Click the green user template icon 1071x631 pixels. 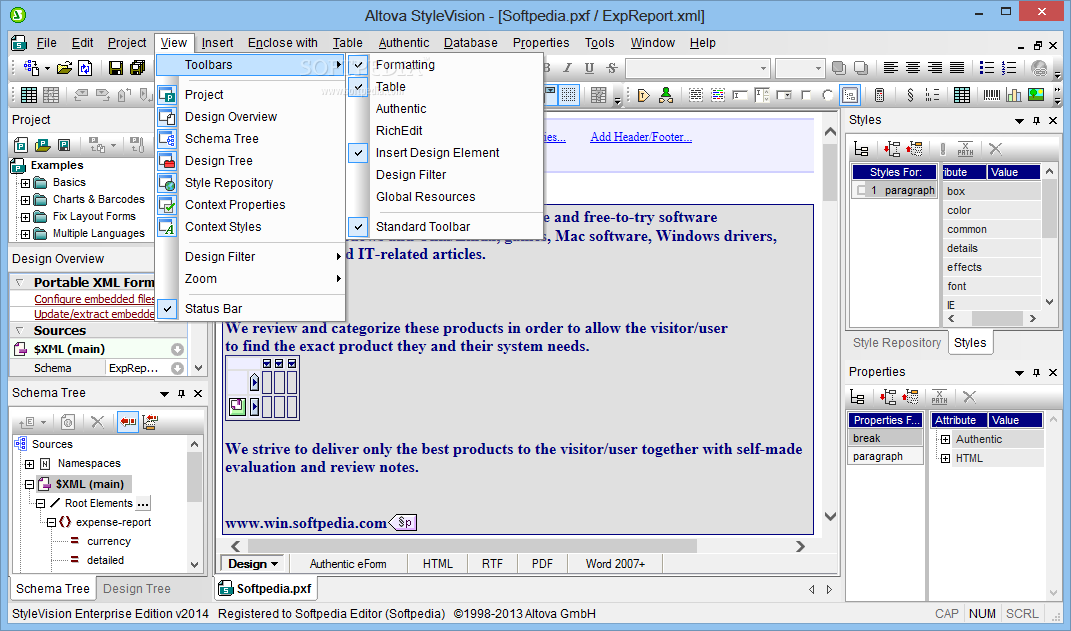coord(665,95)
